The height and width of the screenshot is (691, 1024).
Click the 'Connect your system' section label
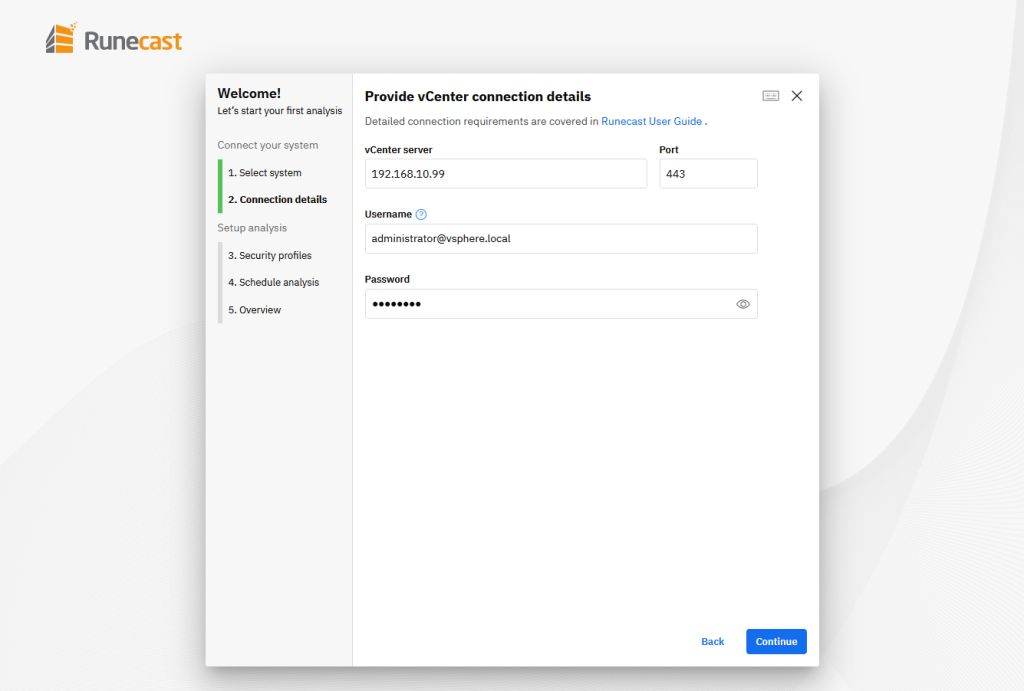[268, 145]
